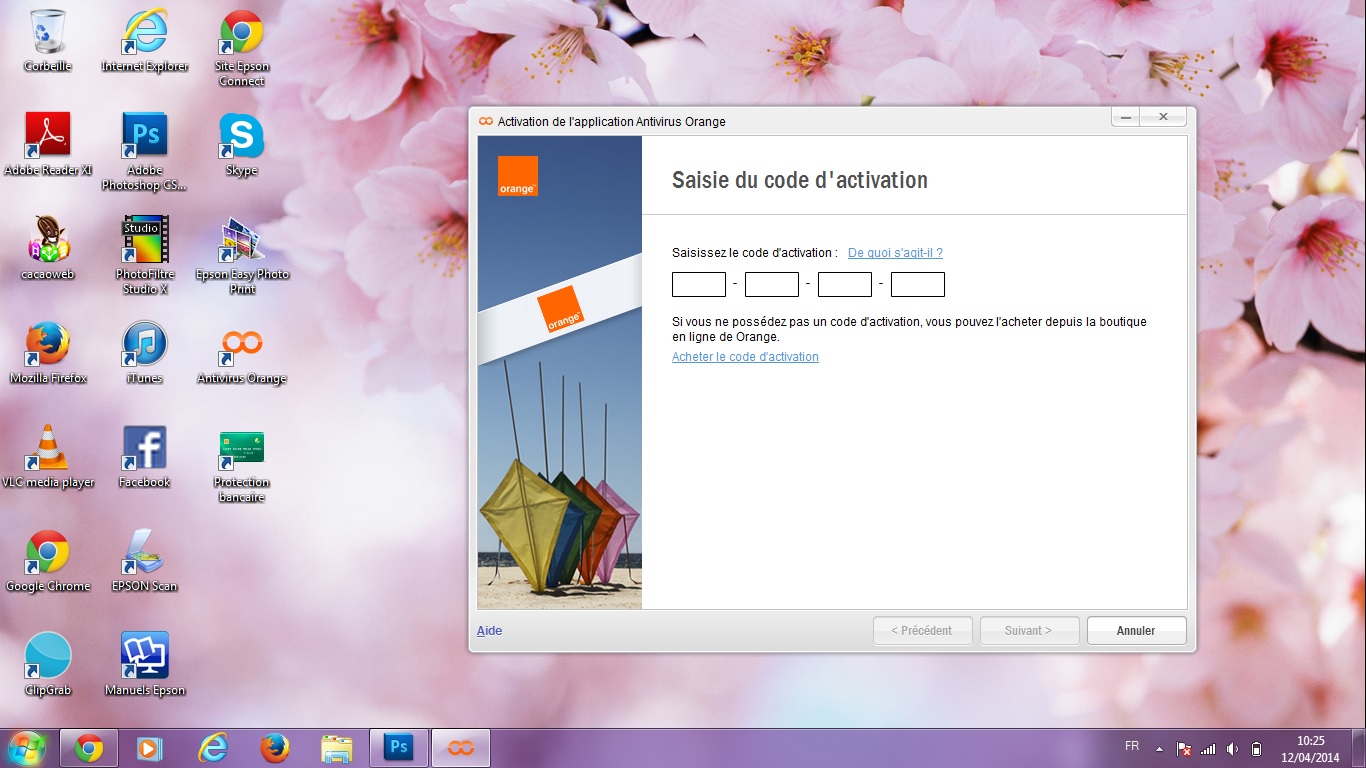Focus the fourth activation code box

[918, 285]
